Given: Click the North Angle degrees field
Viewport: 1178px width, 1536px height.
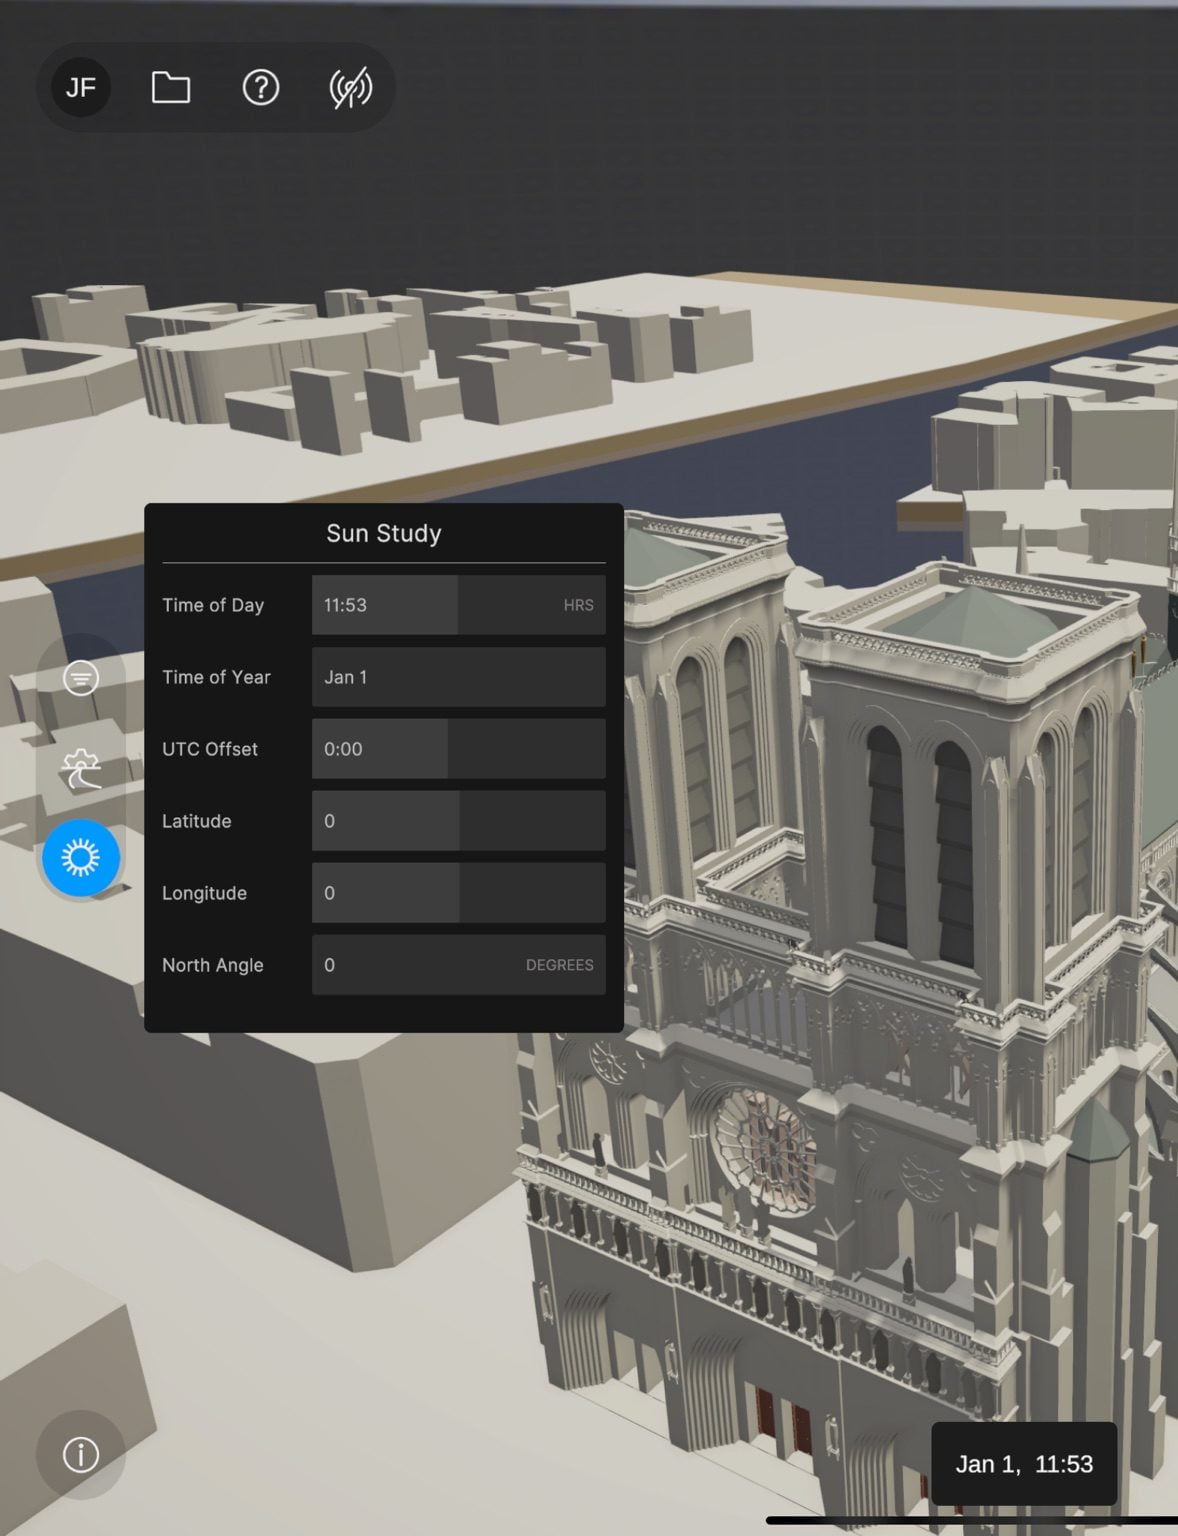Looking at the screenshot, I should tap(458, 965).
